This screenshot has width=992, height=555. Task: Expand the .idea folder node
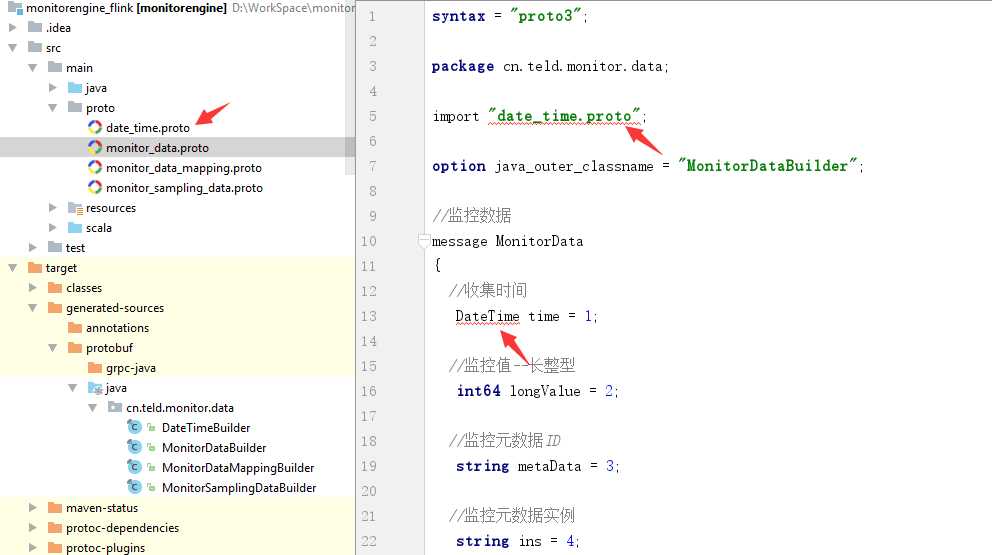tap(12, 27)
